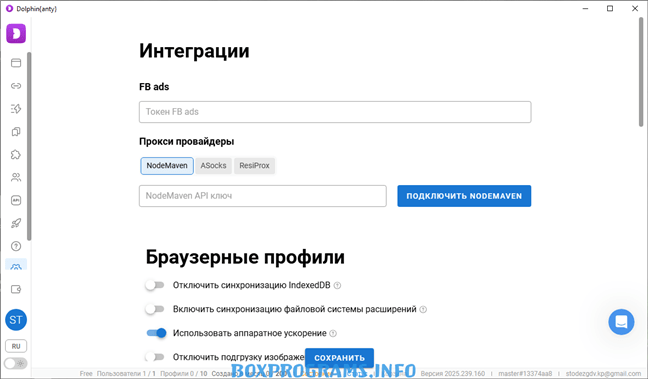Open the support chat bubble
Screen dimensions: 648x379
click(621, 322)
